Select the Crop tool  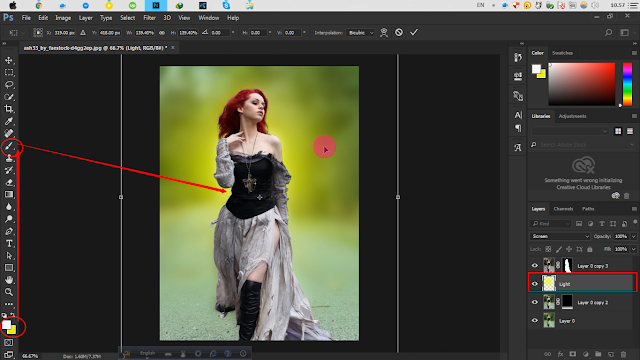click(9, 109)
